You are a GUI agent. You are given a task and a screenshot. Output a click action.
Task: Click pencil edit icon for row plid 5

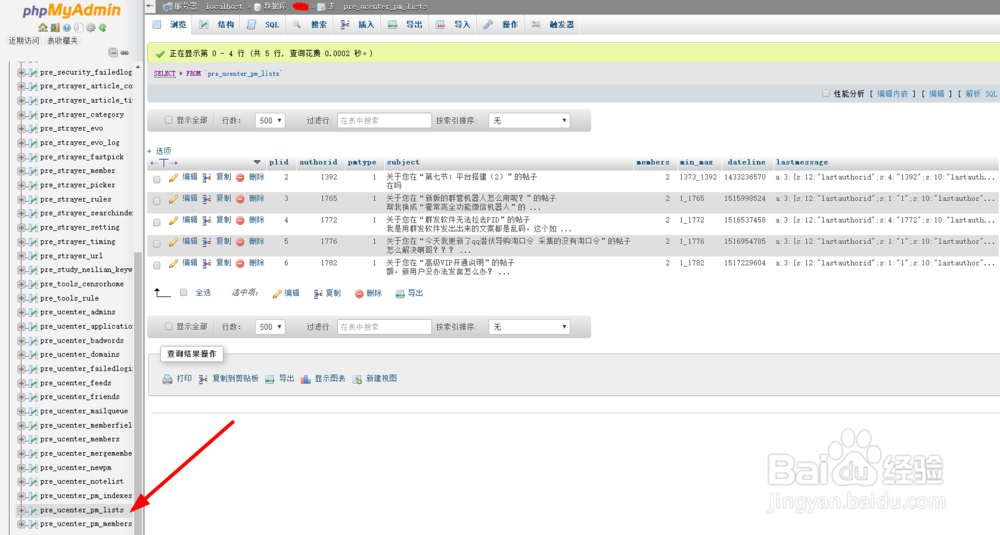pyautogui.click(x=173, y=242)
